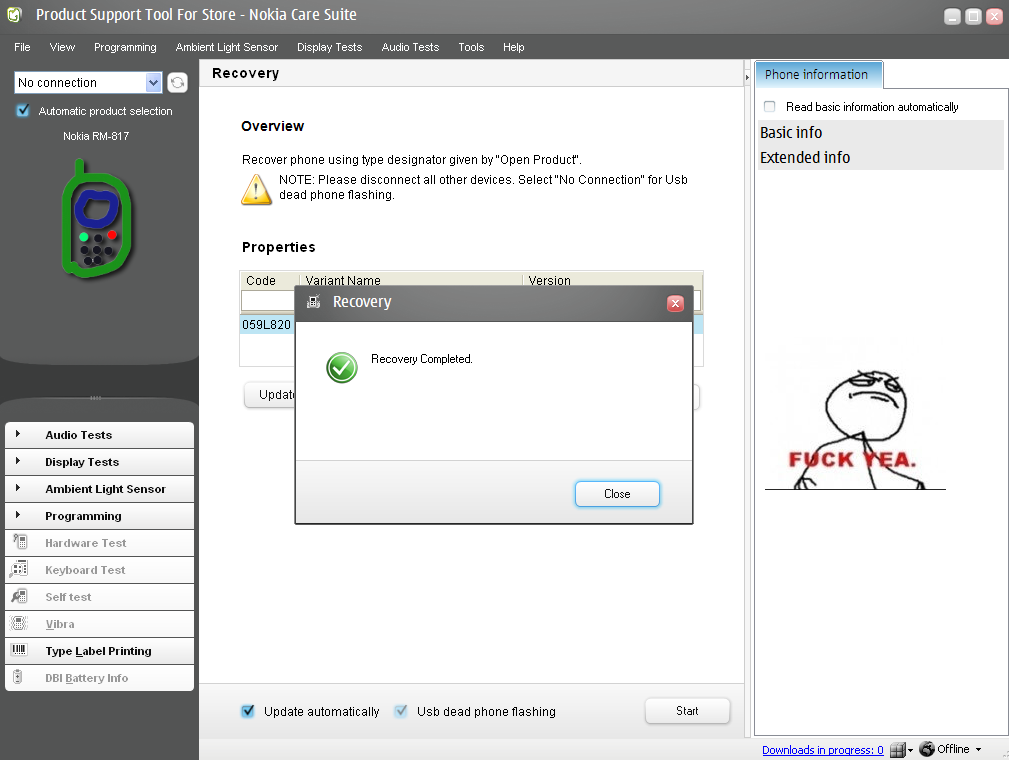Viewport: 1009px width, 760px height.
Task: Click the Self test icon
Action: pos(19,596)
